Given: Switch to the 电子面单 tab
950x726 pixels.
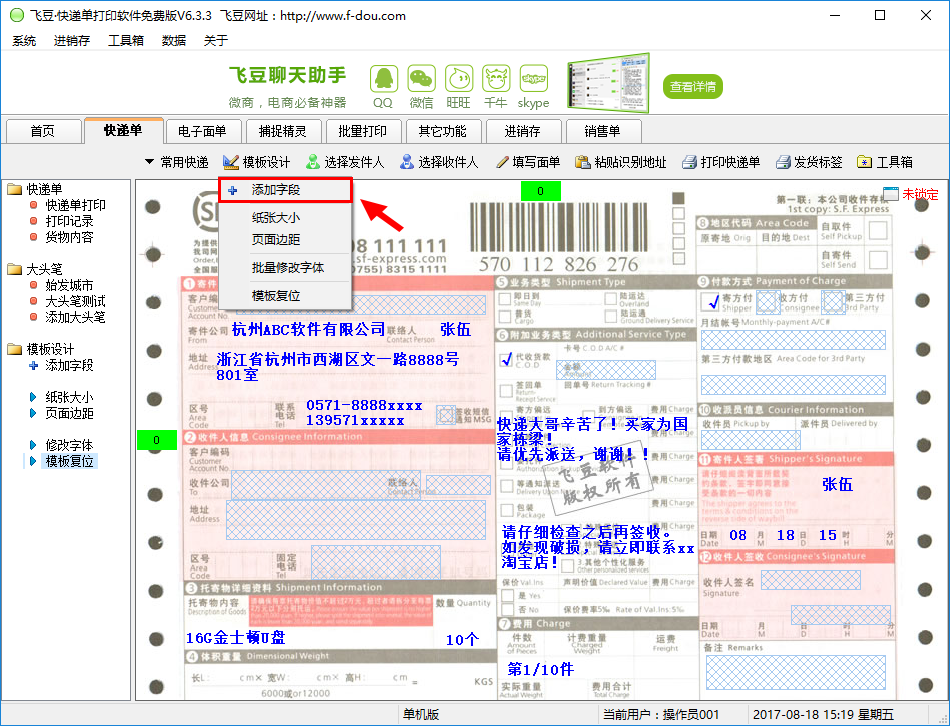Looking at the screenshot, I should click(202, 131).
